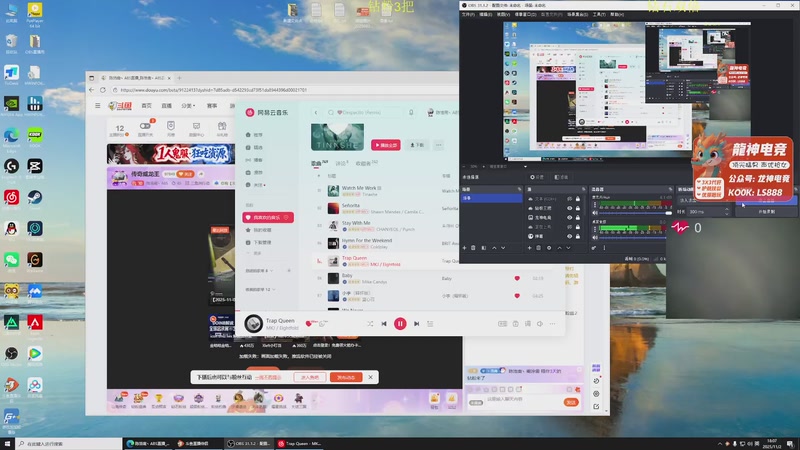Click the orange button in Douyu popup bar

346,377
